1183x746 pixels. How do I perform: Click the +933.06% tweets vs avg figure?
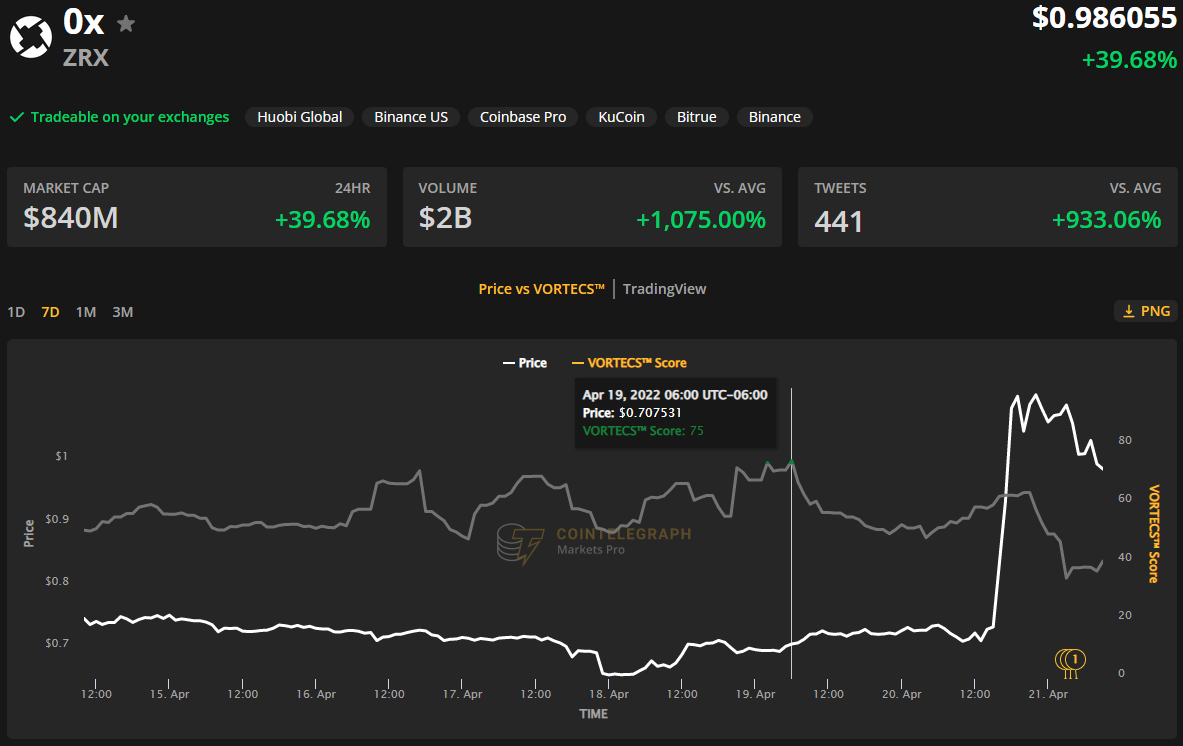coord(1106,220)
